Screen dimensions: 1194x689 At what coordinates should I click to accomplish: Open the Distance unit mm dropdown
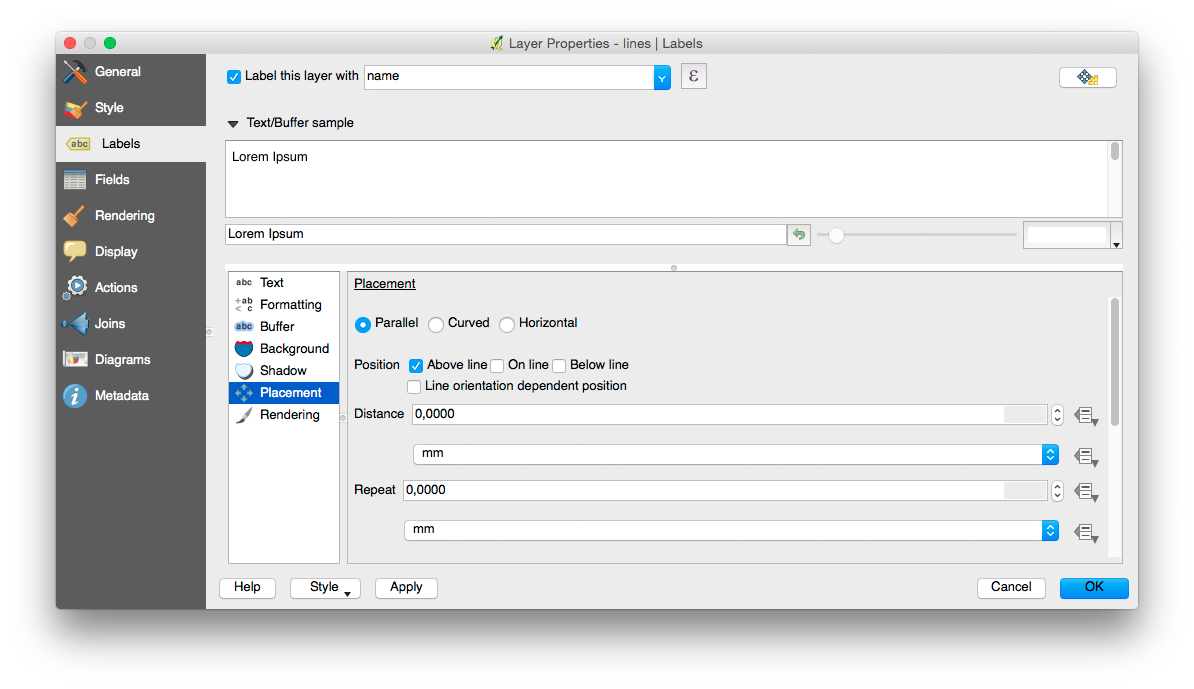click(736, 455)
